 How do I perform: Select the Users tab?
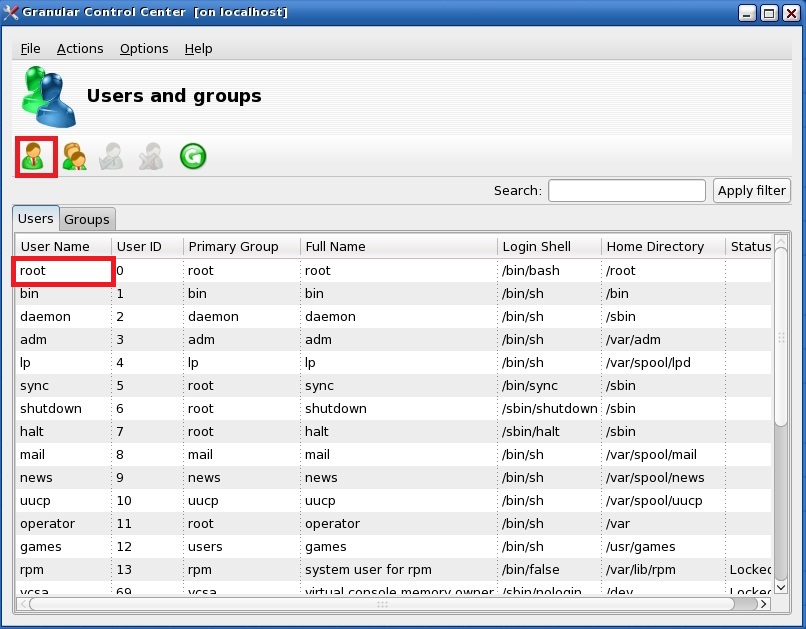[x=35, y=218]
